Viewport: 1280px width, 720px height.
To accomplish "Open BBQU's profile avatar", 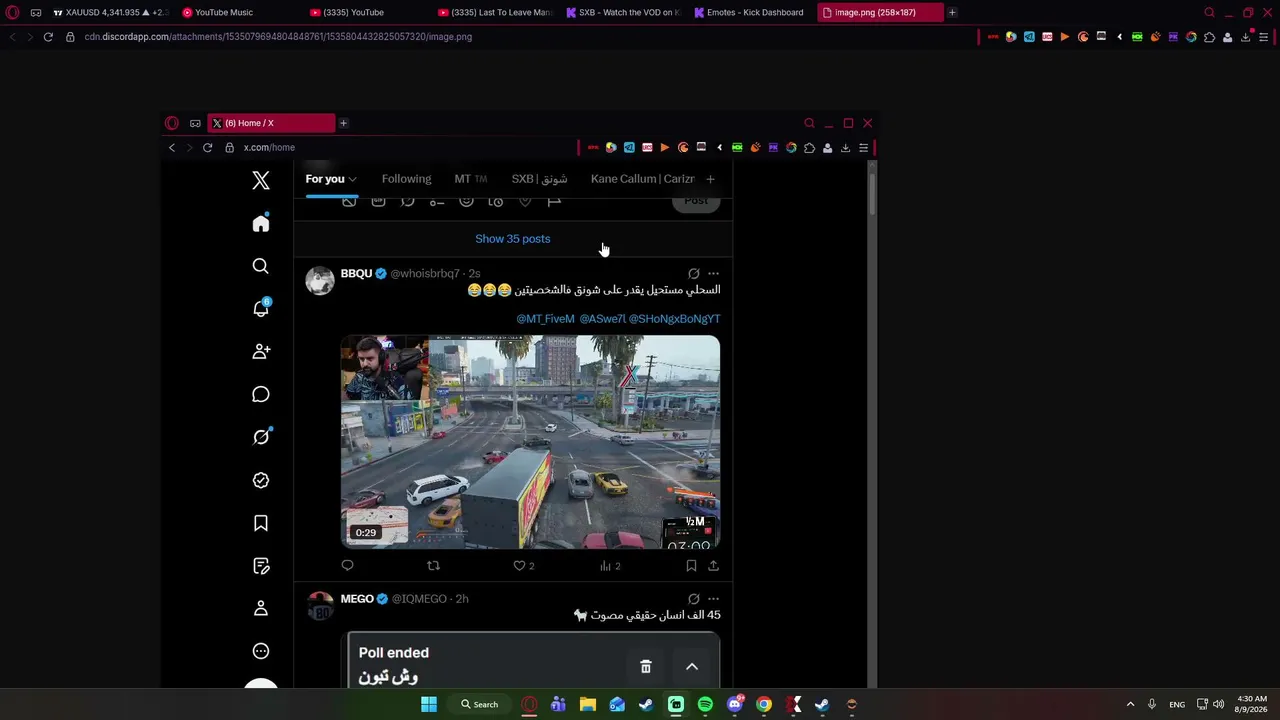I will [320, 281].
